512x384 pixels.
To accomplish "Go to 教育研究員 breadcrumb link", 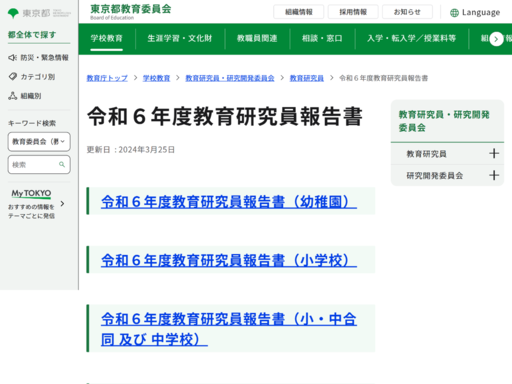I will (306, 78).
